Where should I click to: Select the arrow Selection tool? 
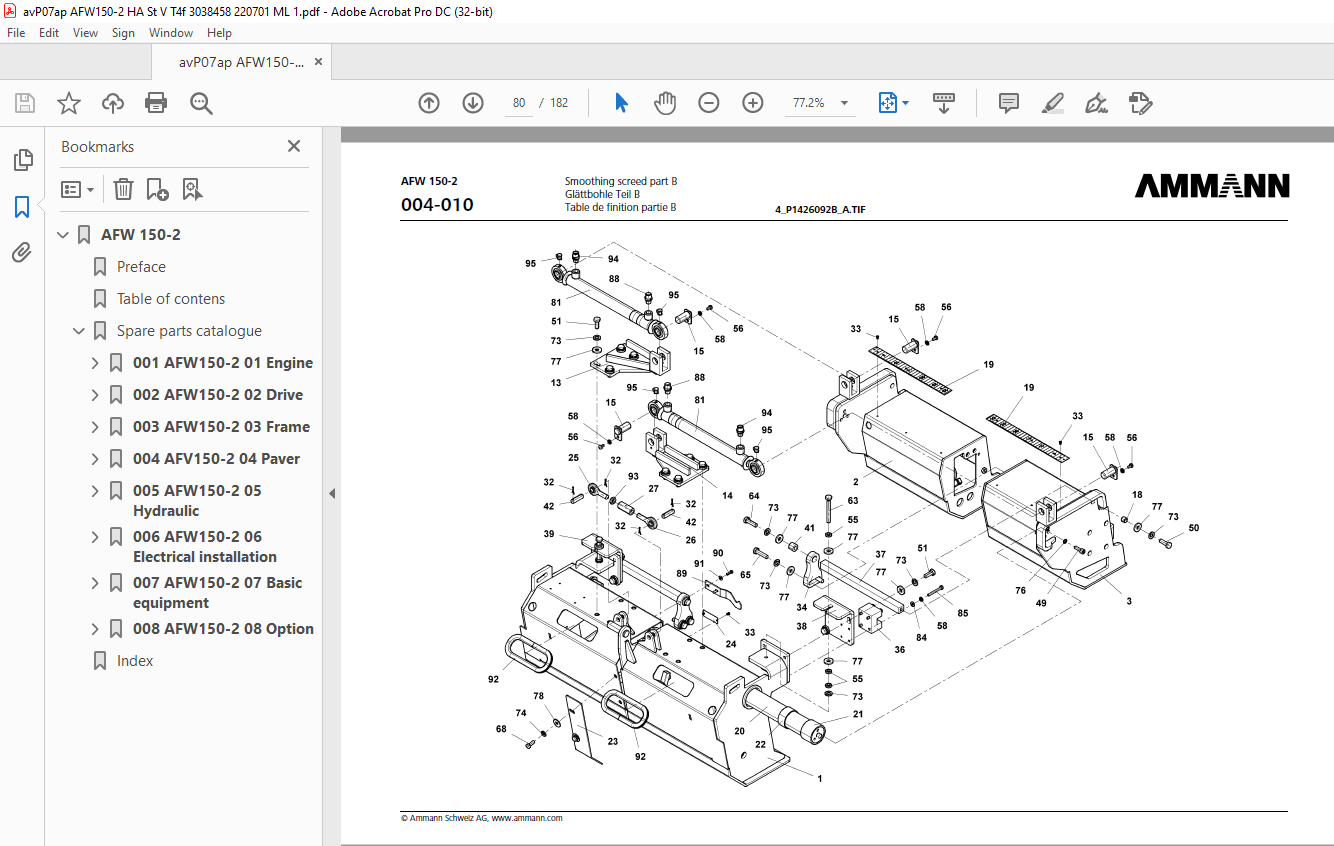(621, 103)
